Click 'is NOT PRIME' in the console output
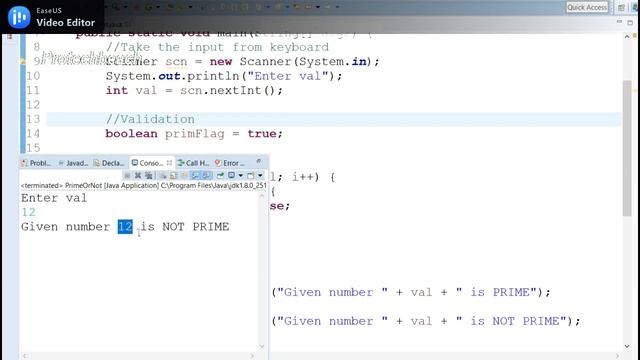Image resolution: width=640 pixels, height=360 pixels. point(185,227)
